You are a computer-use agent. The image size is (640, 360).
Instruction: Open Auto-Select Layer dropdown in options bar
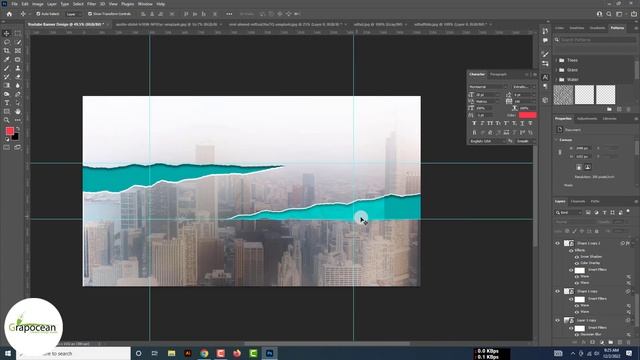click(x=73, y=14)
